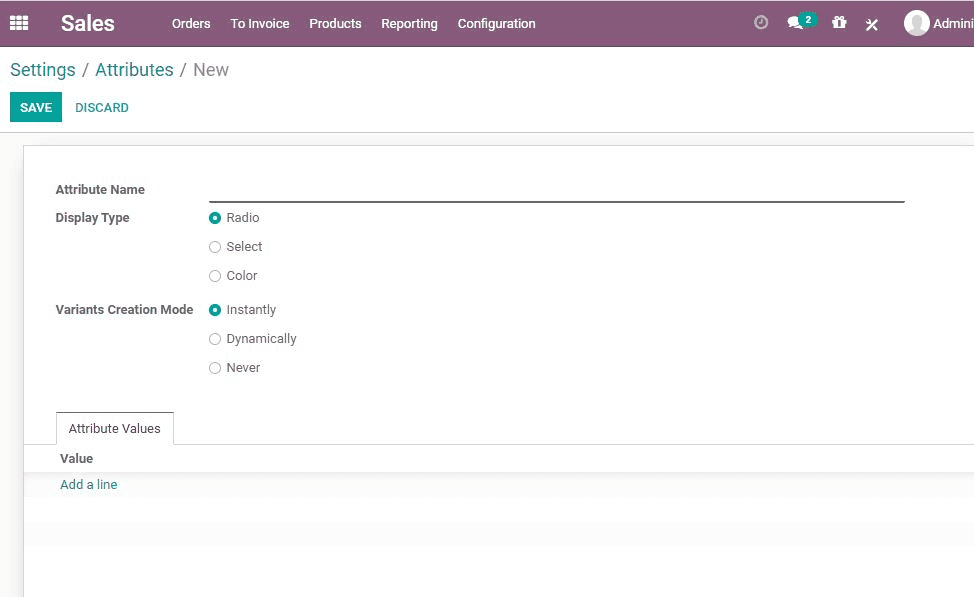Select the Select display type
The height and width of the screenshot is (597, 974).
(x=215, y=247)
